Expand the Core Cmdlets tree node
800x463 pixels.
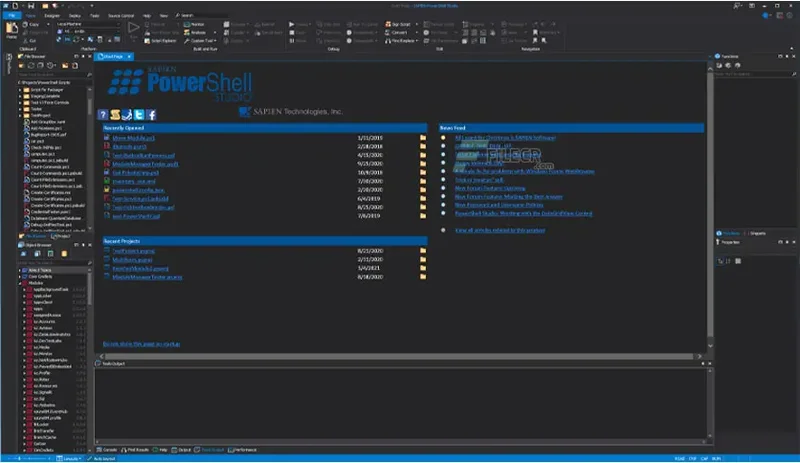coord(20,277)
